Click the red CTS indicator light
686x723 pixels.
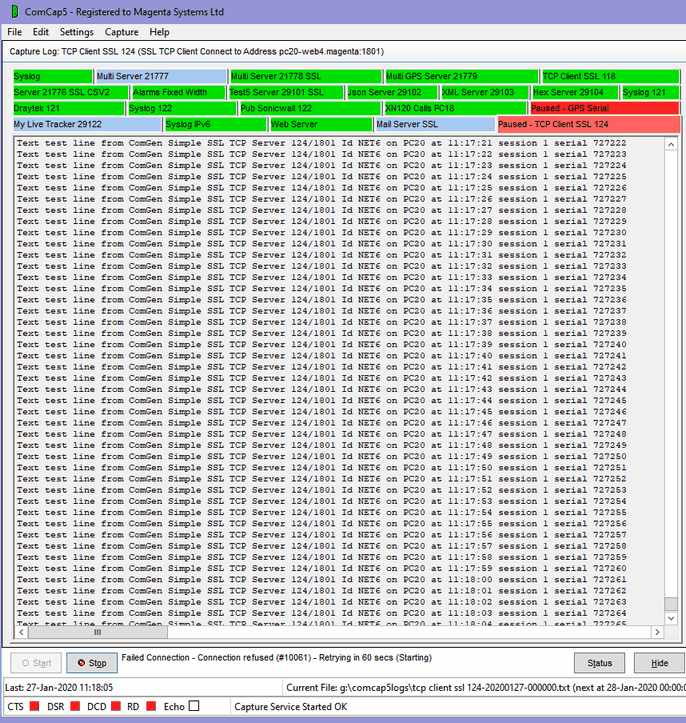(x=33, y=707)
